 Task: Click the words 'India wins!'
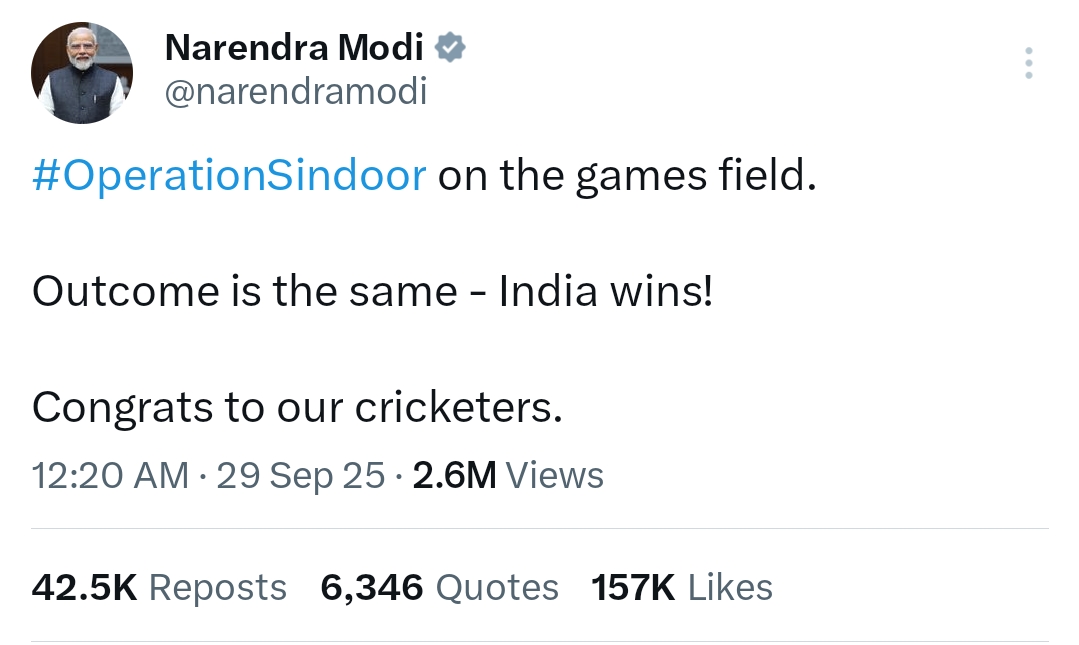pos(606,290)
